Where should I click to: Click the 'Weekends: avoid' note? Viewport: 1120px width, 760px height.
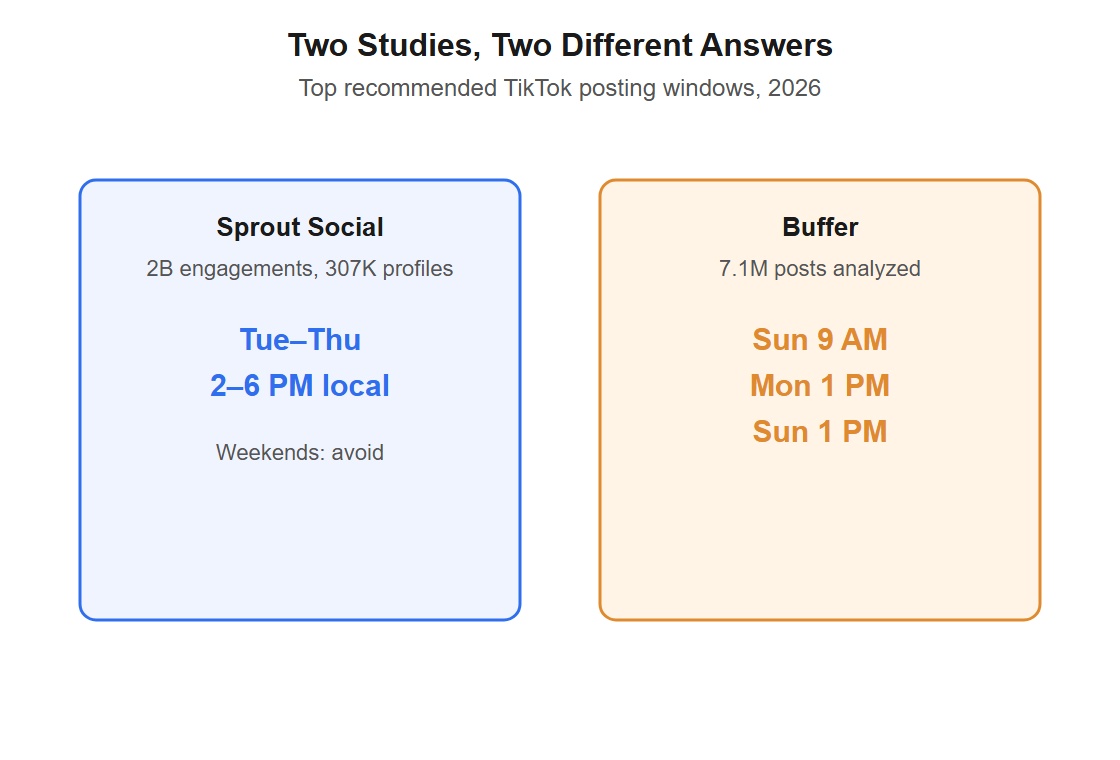(300, 452)
